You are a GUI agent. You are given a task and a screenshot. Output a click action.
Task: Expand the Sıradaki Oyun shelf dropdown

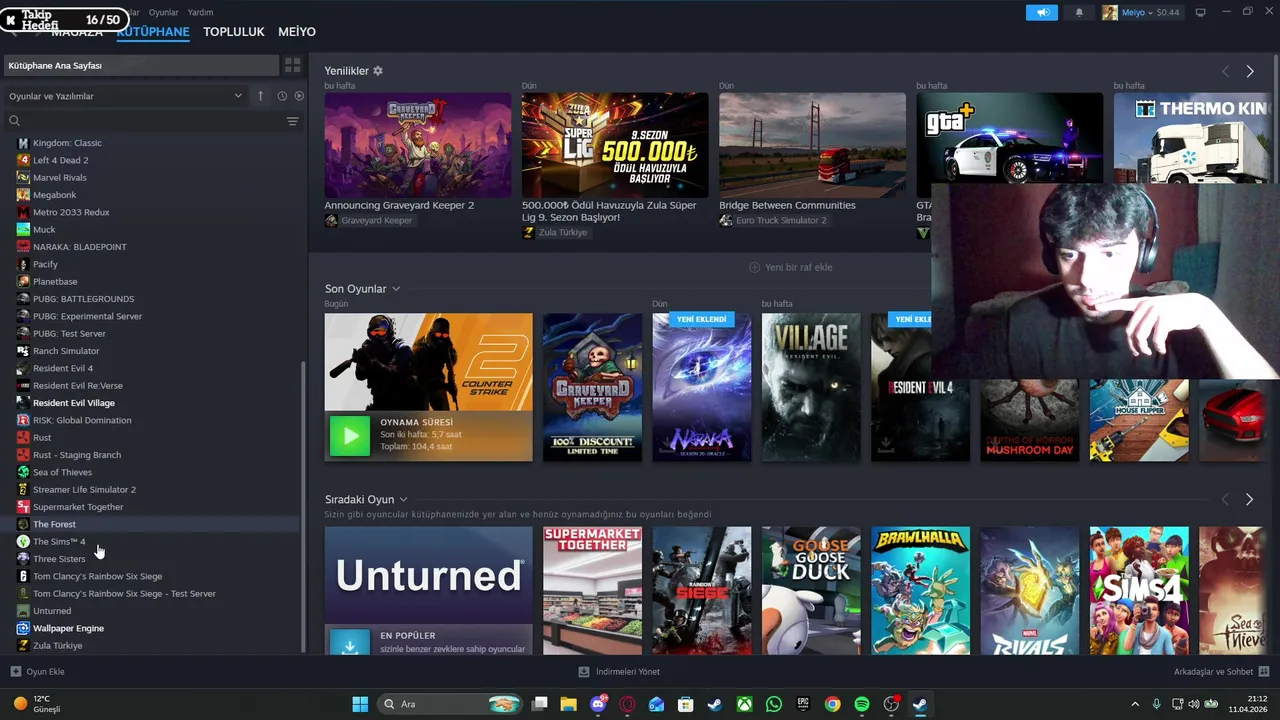404,500
